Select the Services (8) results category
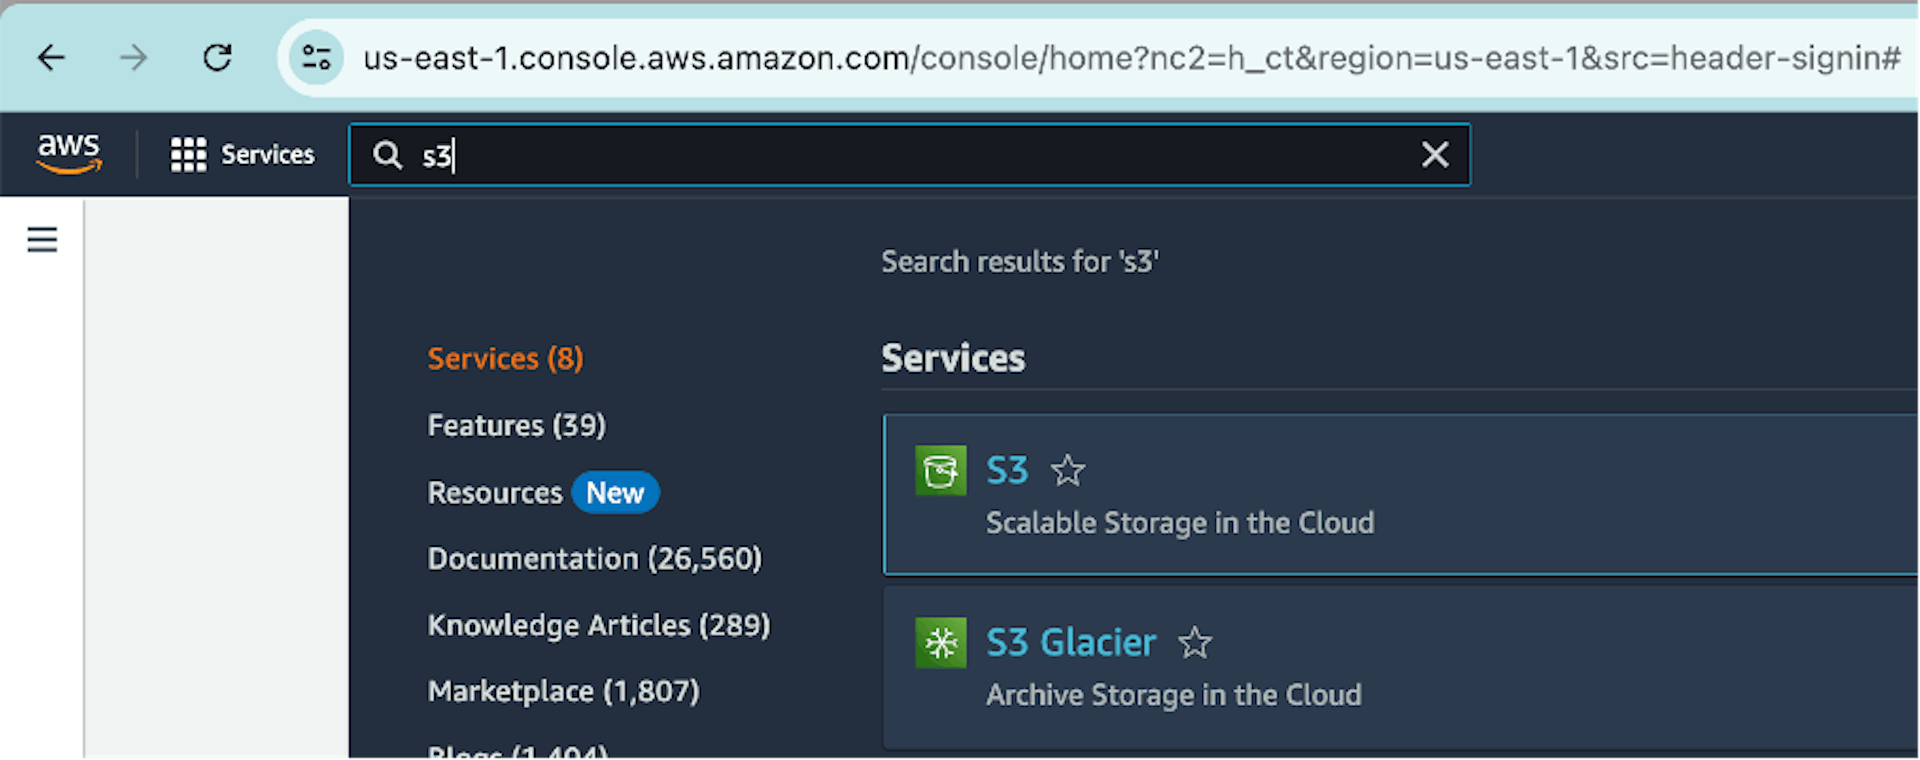This screenshot has width=1920, height=760. [505, 359]
